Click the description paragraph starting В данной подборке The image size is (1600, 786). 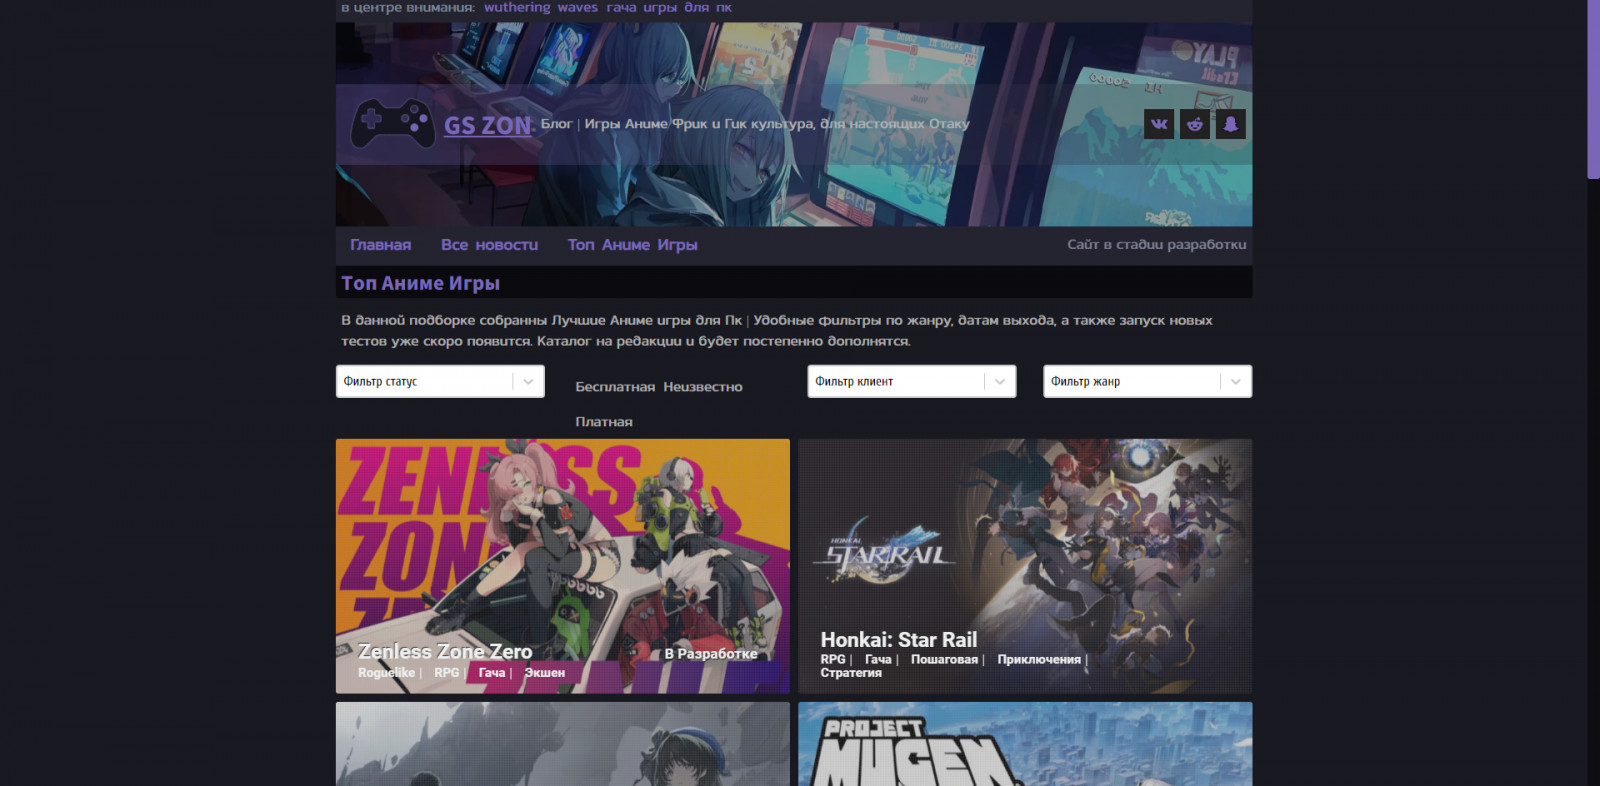point(777,331)
